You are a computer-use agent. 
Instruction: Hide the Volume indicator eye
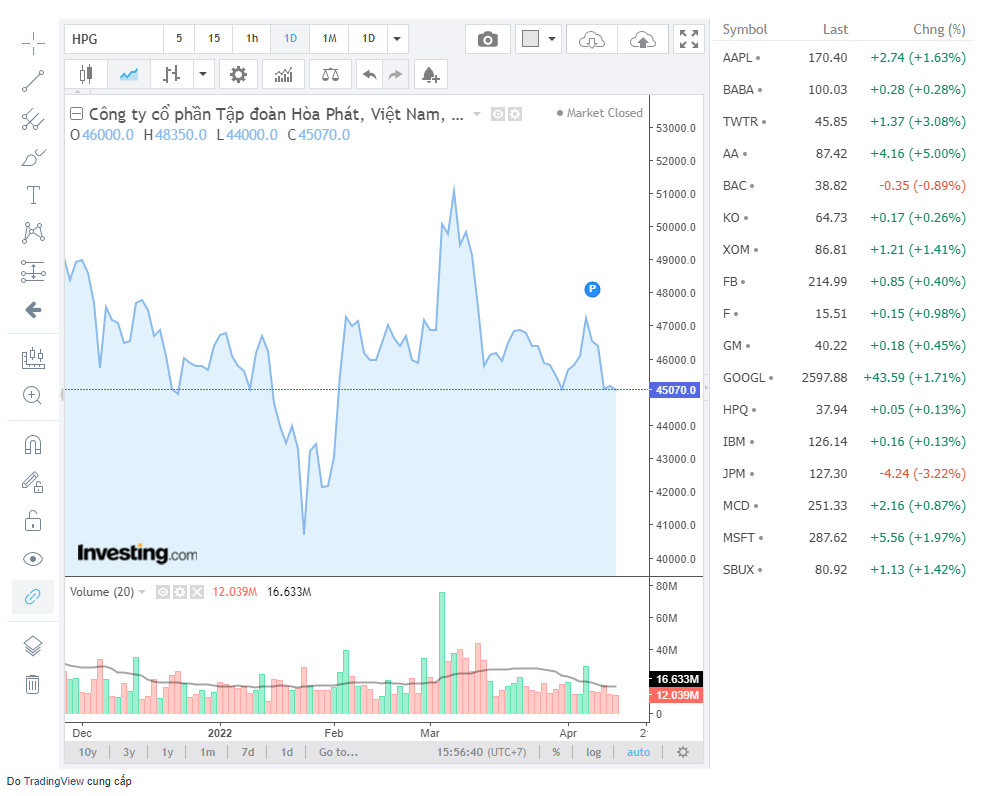click(x=163, y=592)
